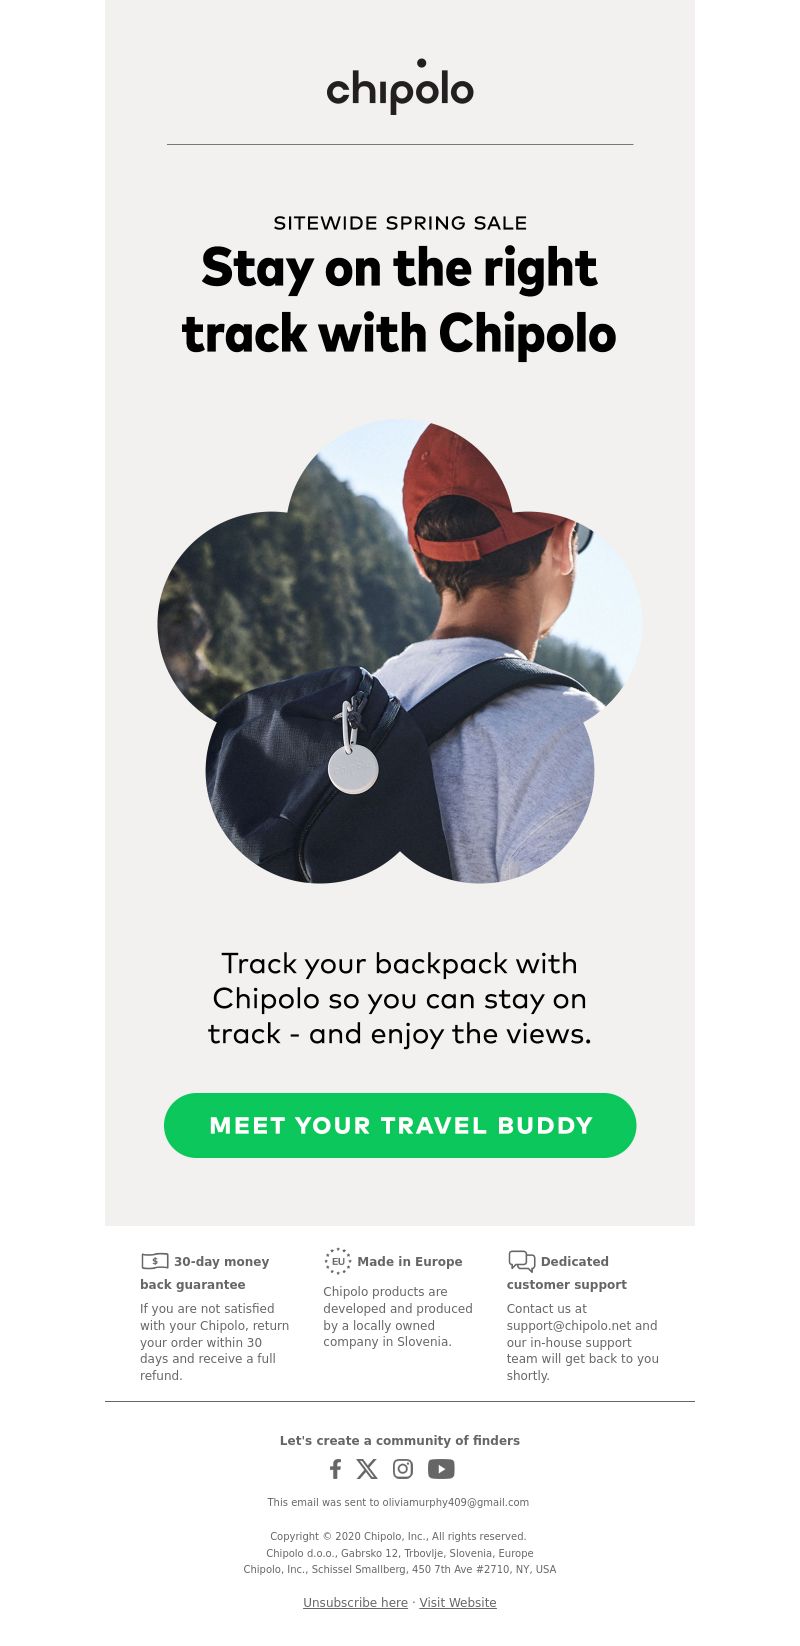
Task: Follow the Unsubscribe here link
Action: pyautogui.click(x=355, y=1602)
